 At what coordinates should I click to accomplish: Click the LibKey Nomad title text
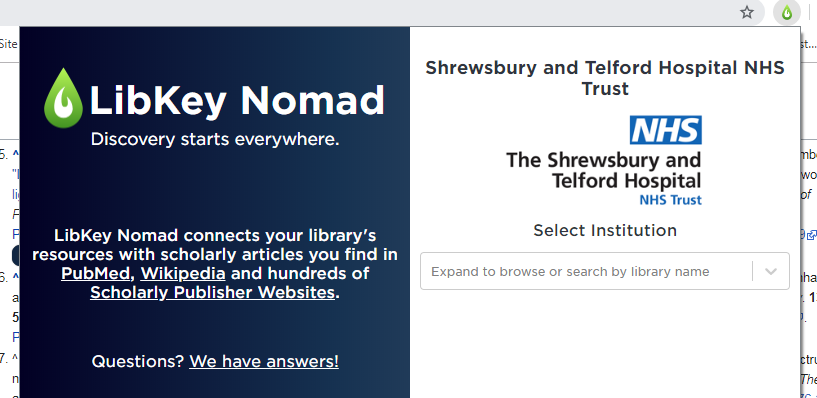[237, 100]
